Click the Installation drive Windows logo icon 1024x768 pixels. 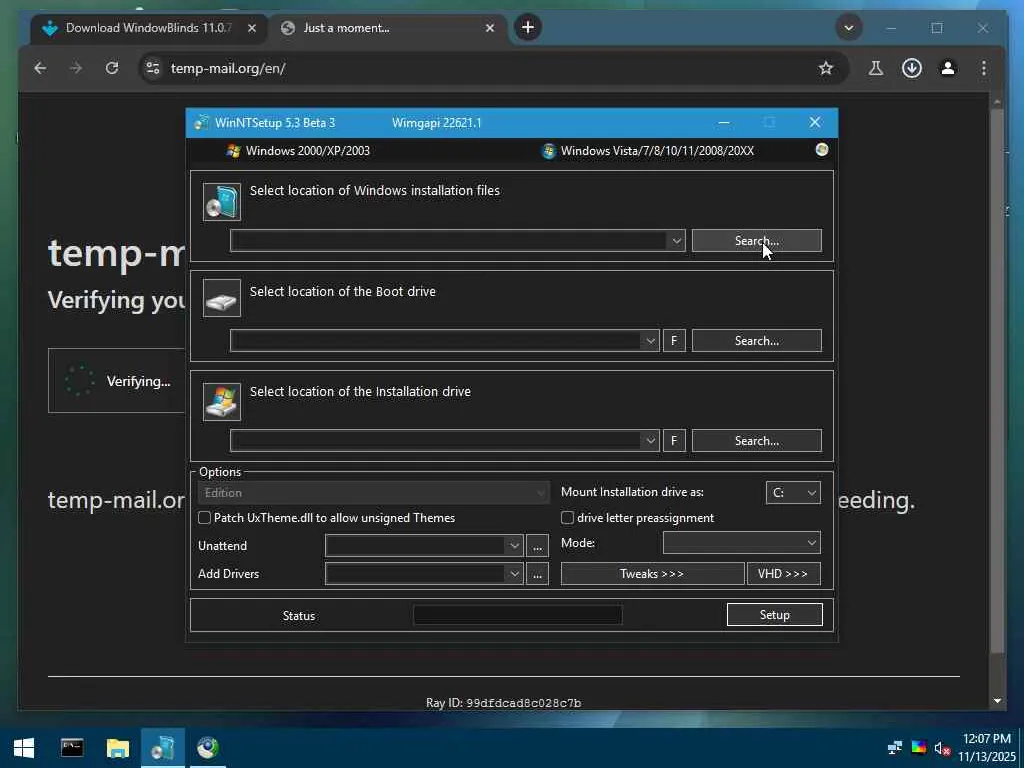coord(222,402)
